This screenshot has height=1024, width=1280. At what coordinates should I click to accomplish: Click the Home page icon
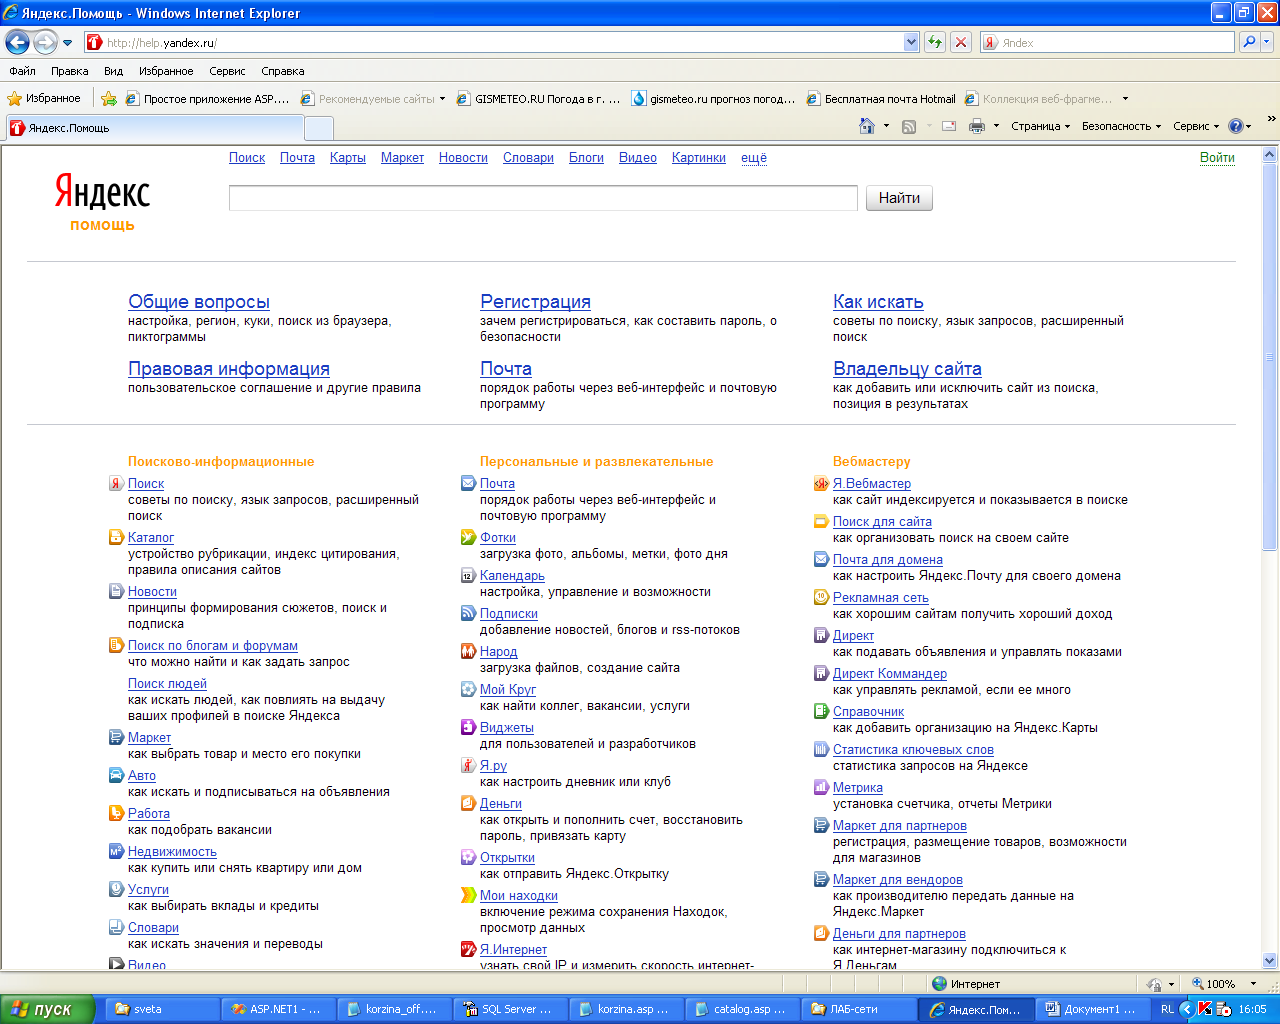tap(867, 126)
